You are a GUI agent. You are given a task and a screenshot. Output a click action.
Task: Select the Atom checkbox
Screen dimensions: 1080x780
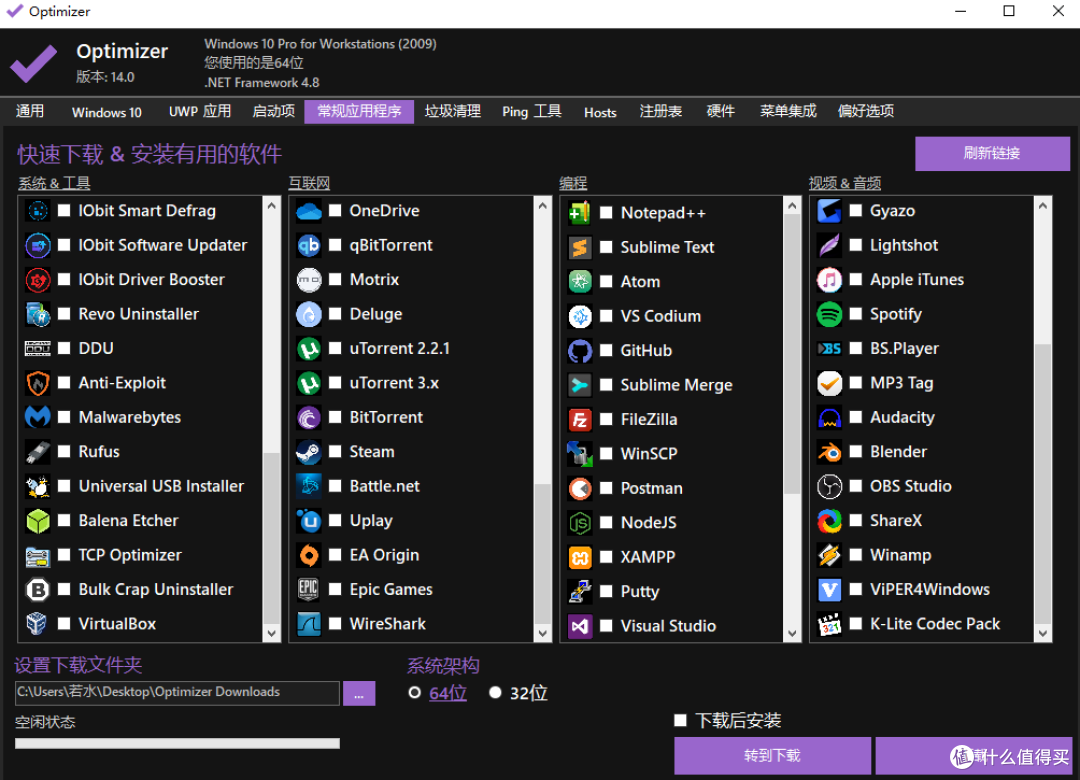606,281
